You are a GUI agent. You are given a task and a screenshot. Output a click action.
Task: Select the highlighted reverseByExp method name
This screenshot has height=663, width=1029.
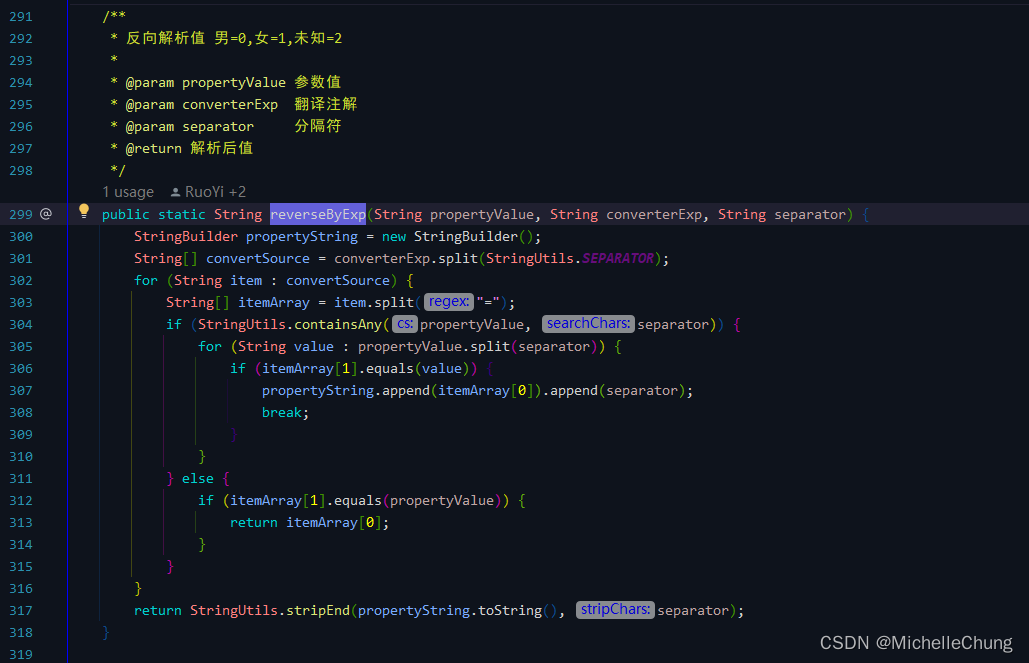pyautogui.click(x=318, y=214)
